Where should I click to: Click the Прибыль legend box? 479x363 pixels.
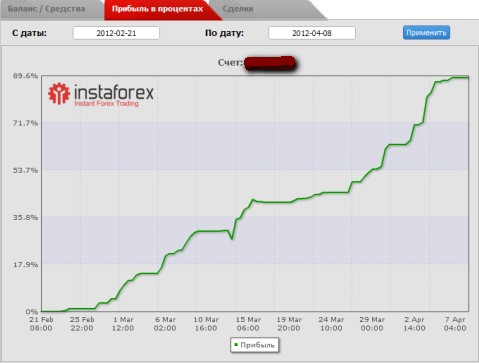tap(255, 345)
